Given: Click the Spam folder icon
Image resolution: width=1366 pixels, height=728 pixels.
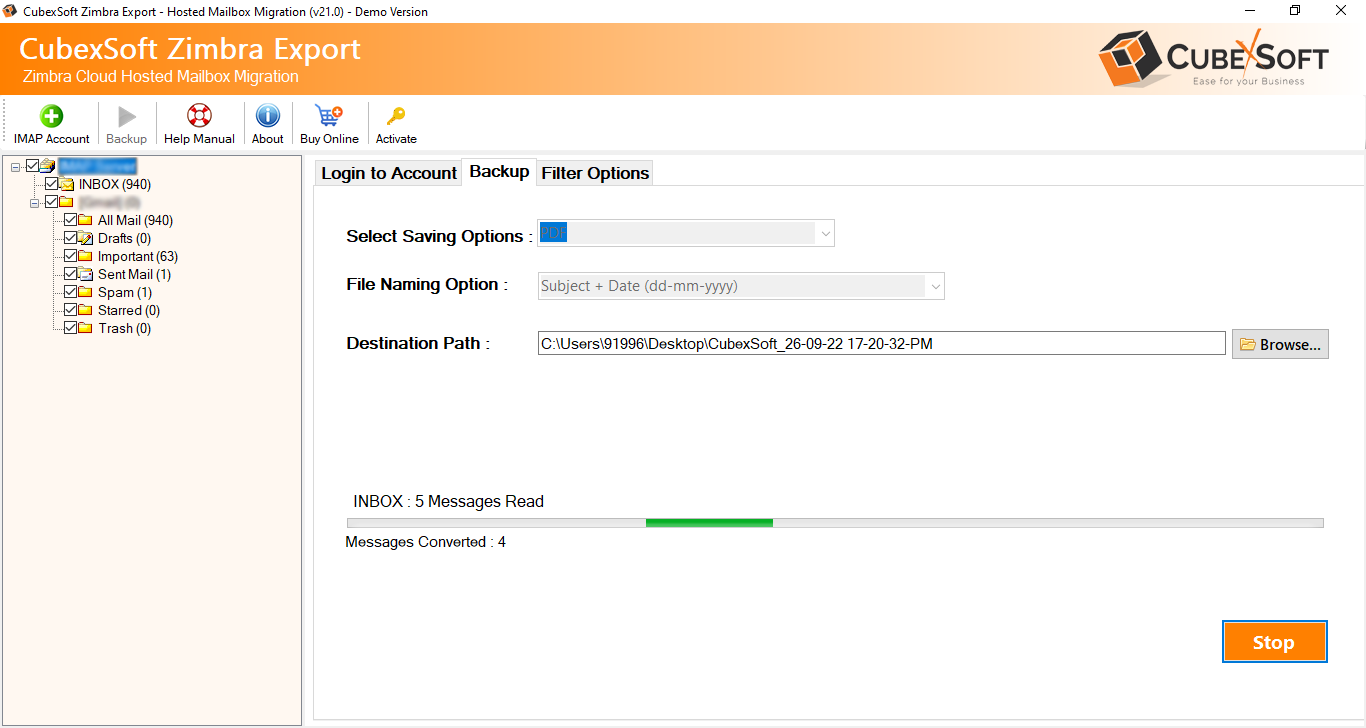Looking at the screenshot, I should point(86,292).
